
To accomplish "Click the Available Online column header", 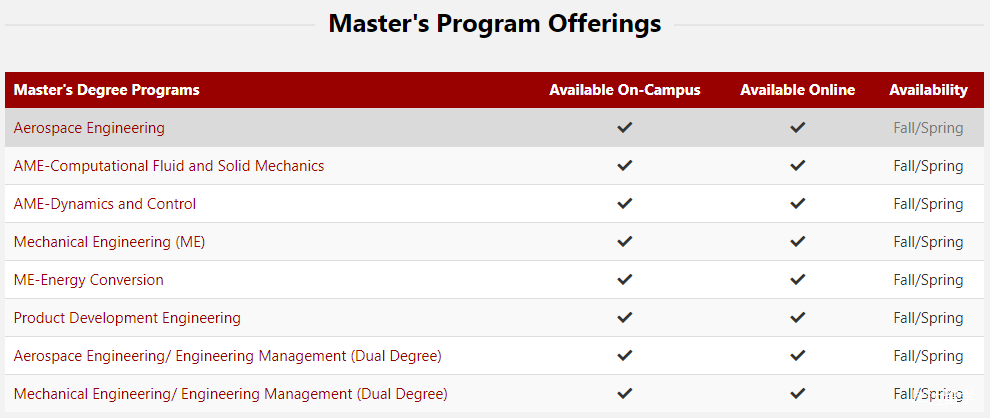I will click(x=797, y=90).
